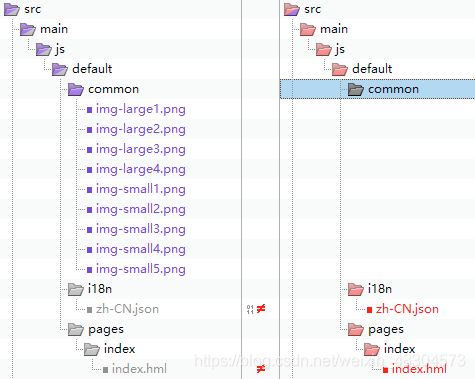Select img-small5.png in the left tree

coord(141,269)
